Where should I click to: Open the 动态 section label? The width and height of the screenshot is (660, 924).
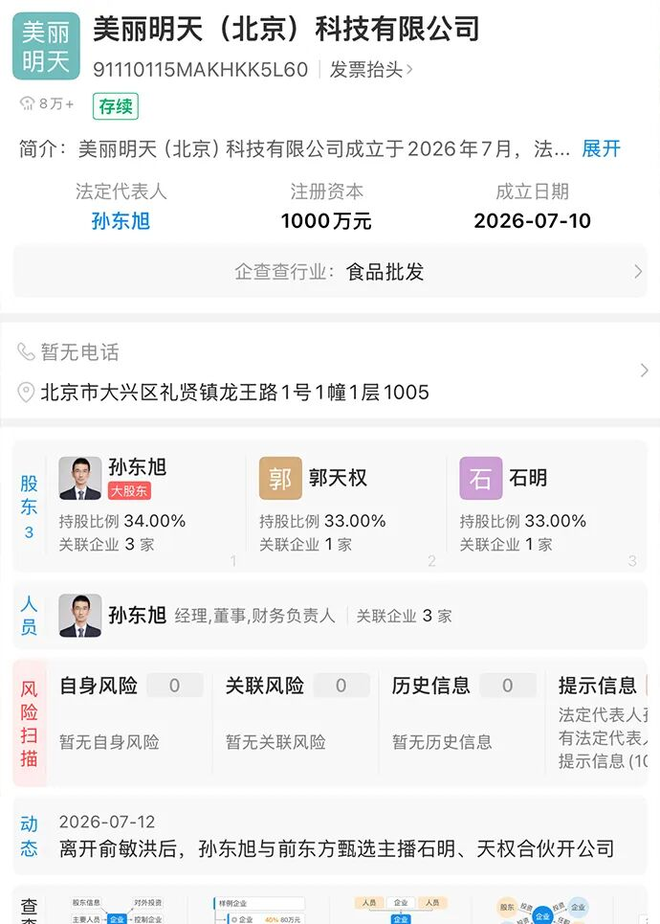point(29,836)
